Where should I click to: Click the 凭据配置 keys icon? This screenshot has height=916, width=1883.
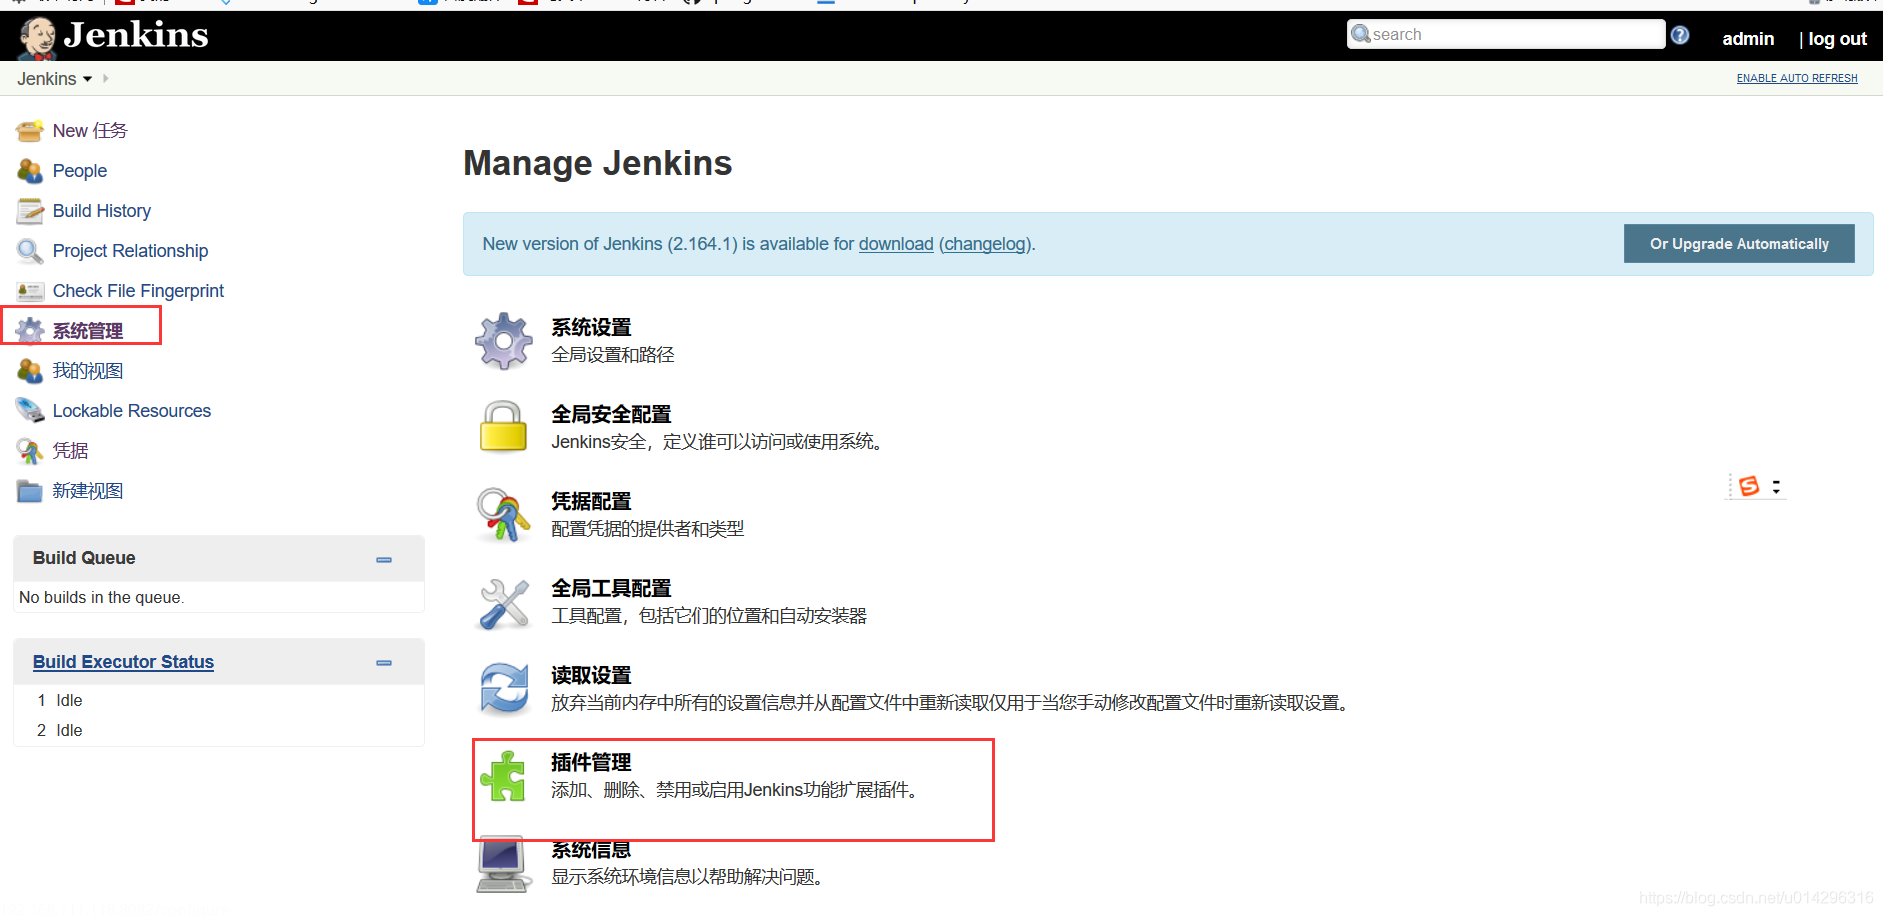(504, 514)
